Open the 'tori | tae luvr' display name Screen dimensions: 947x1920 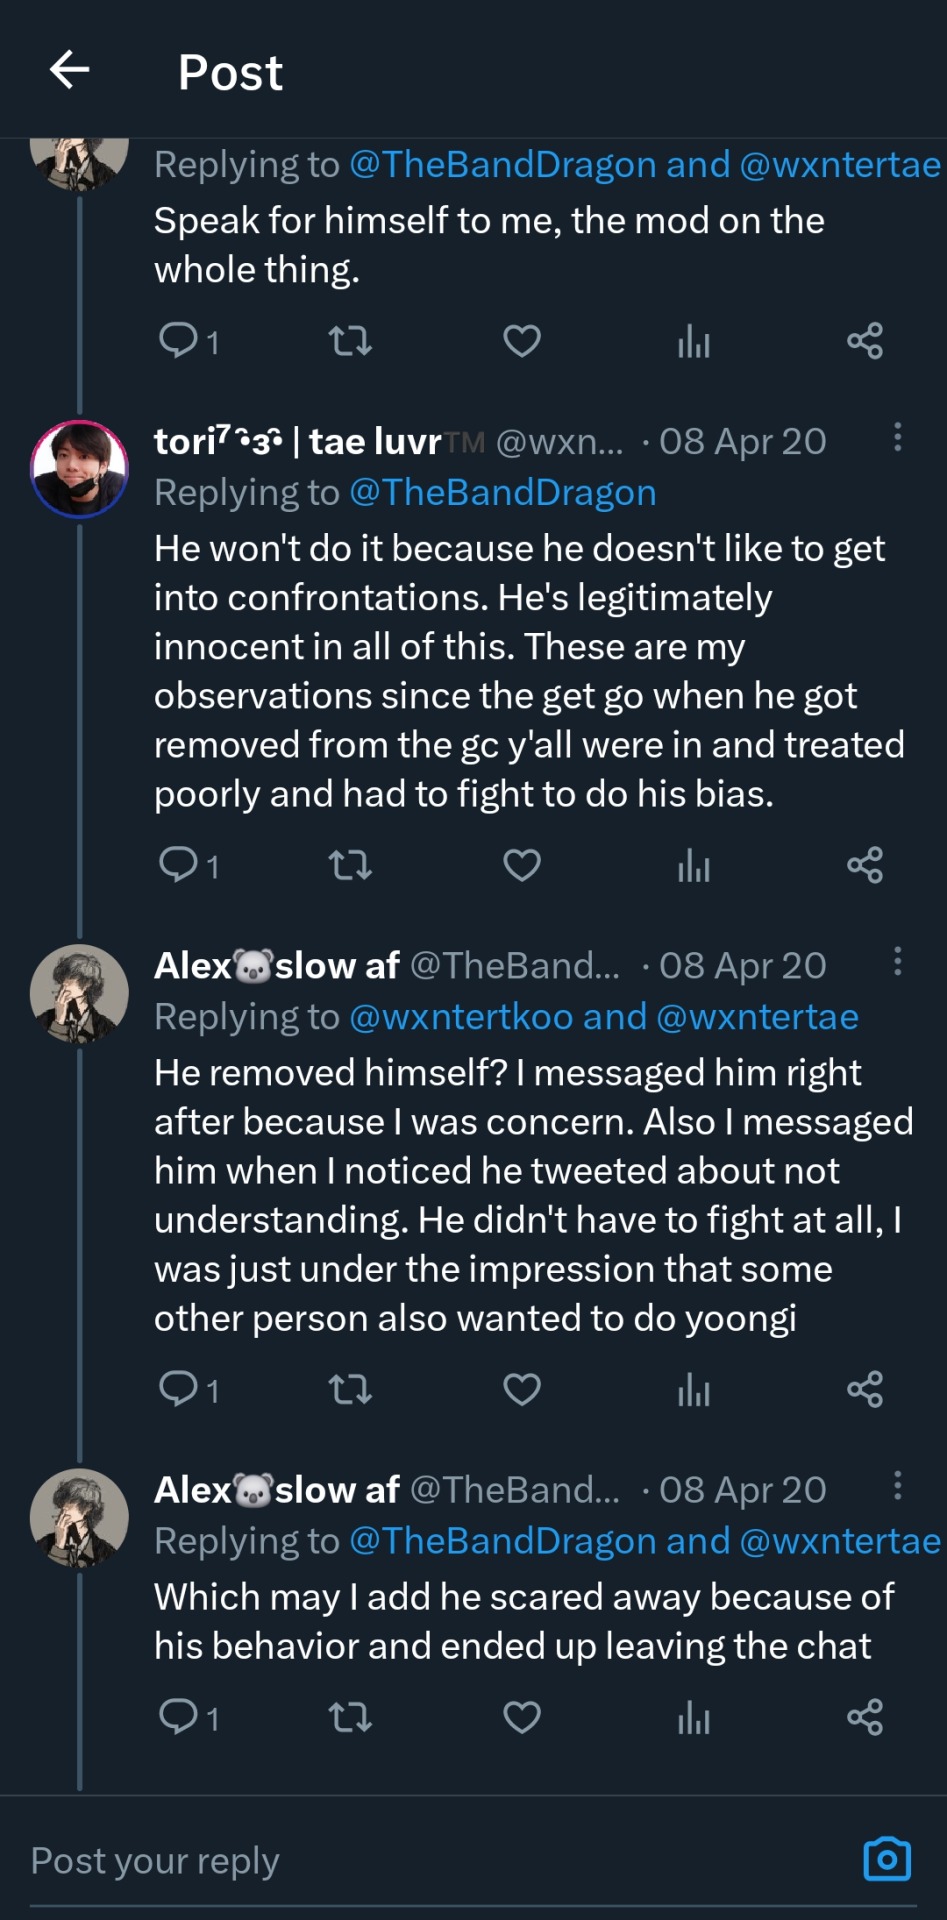tap(297, 441)
